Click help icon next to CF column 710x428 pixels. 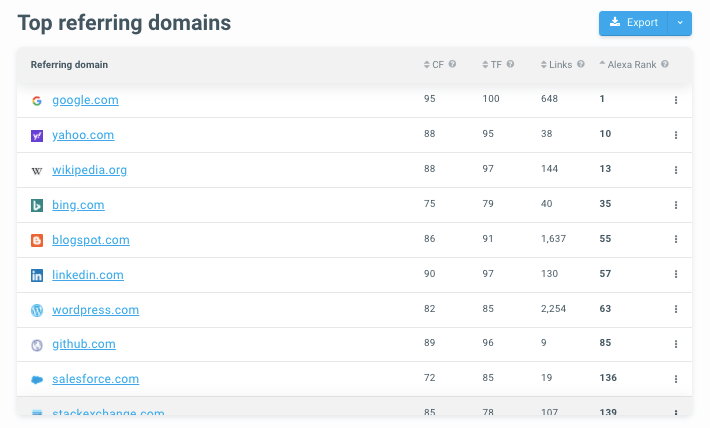point(452,65)
